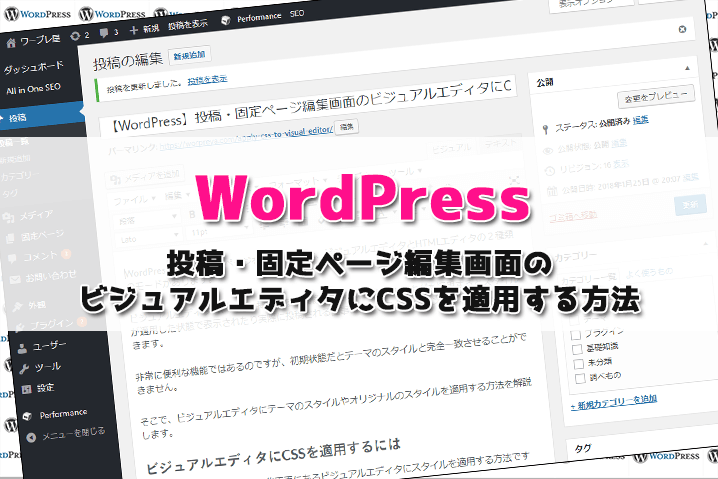Open 外観 in the sidebar

(x=29, y=305)
